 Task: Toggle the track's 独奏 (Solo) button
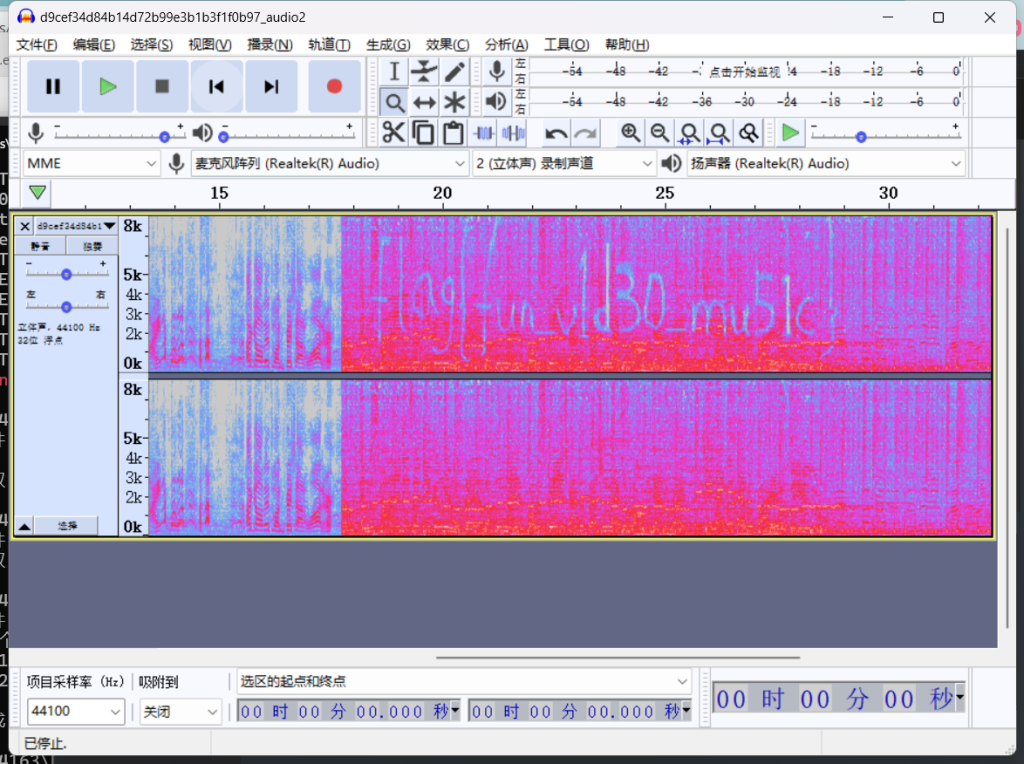click(x=92, y=246)
